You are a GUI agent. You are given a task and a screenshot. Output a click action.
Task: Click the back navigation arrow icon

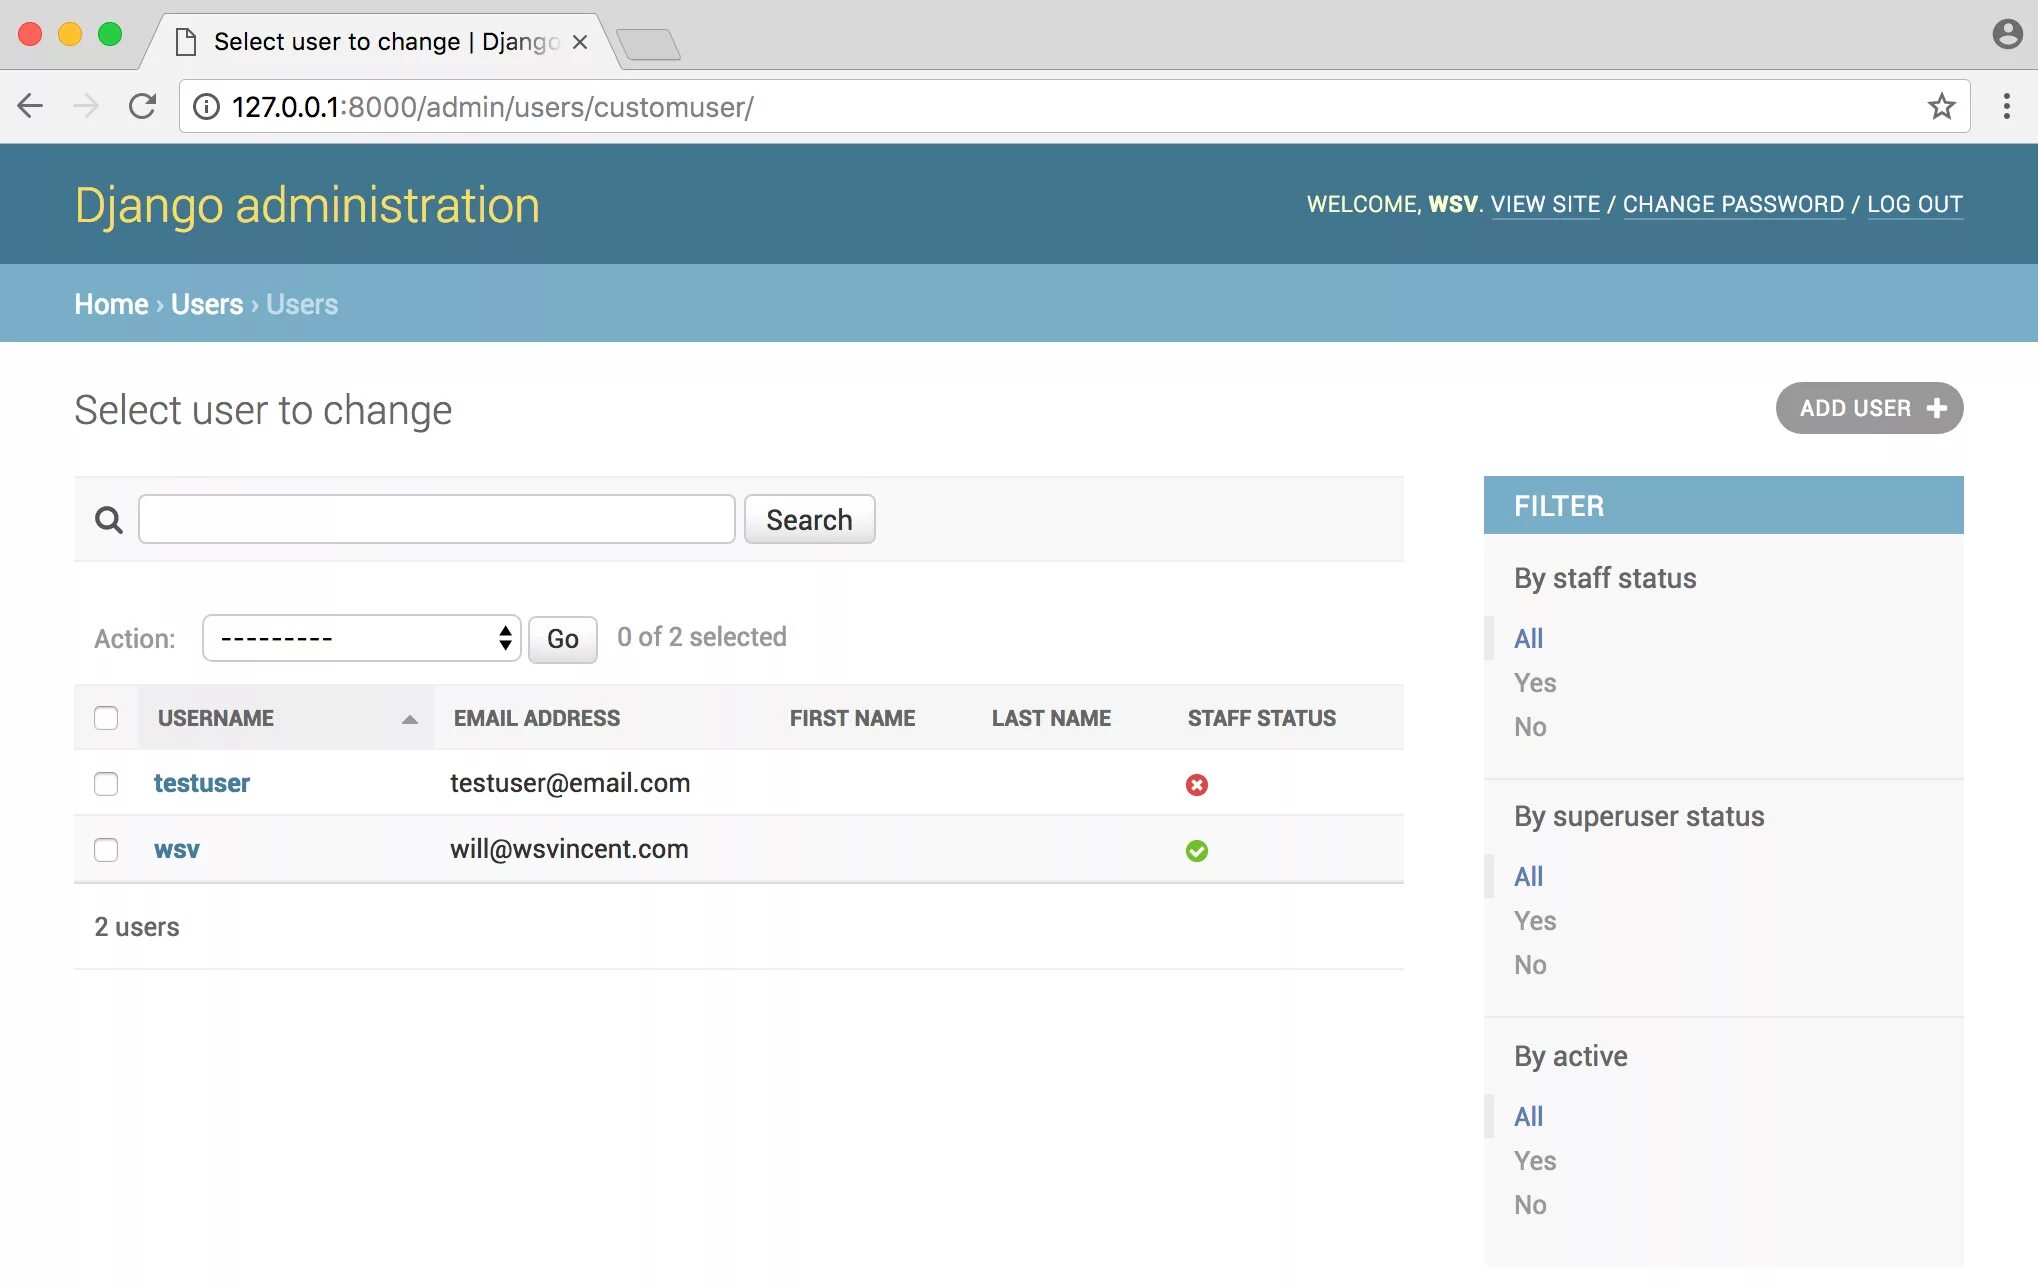[x=30, y=107]
